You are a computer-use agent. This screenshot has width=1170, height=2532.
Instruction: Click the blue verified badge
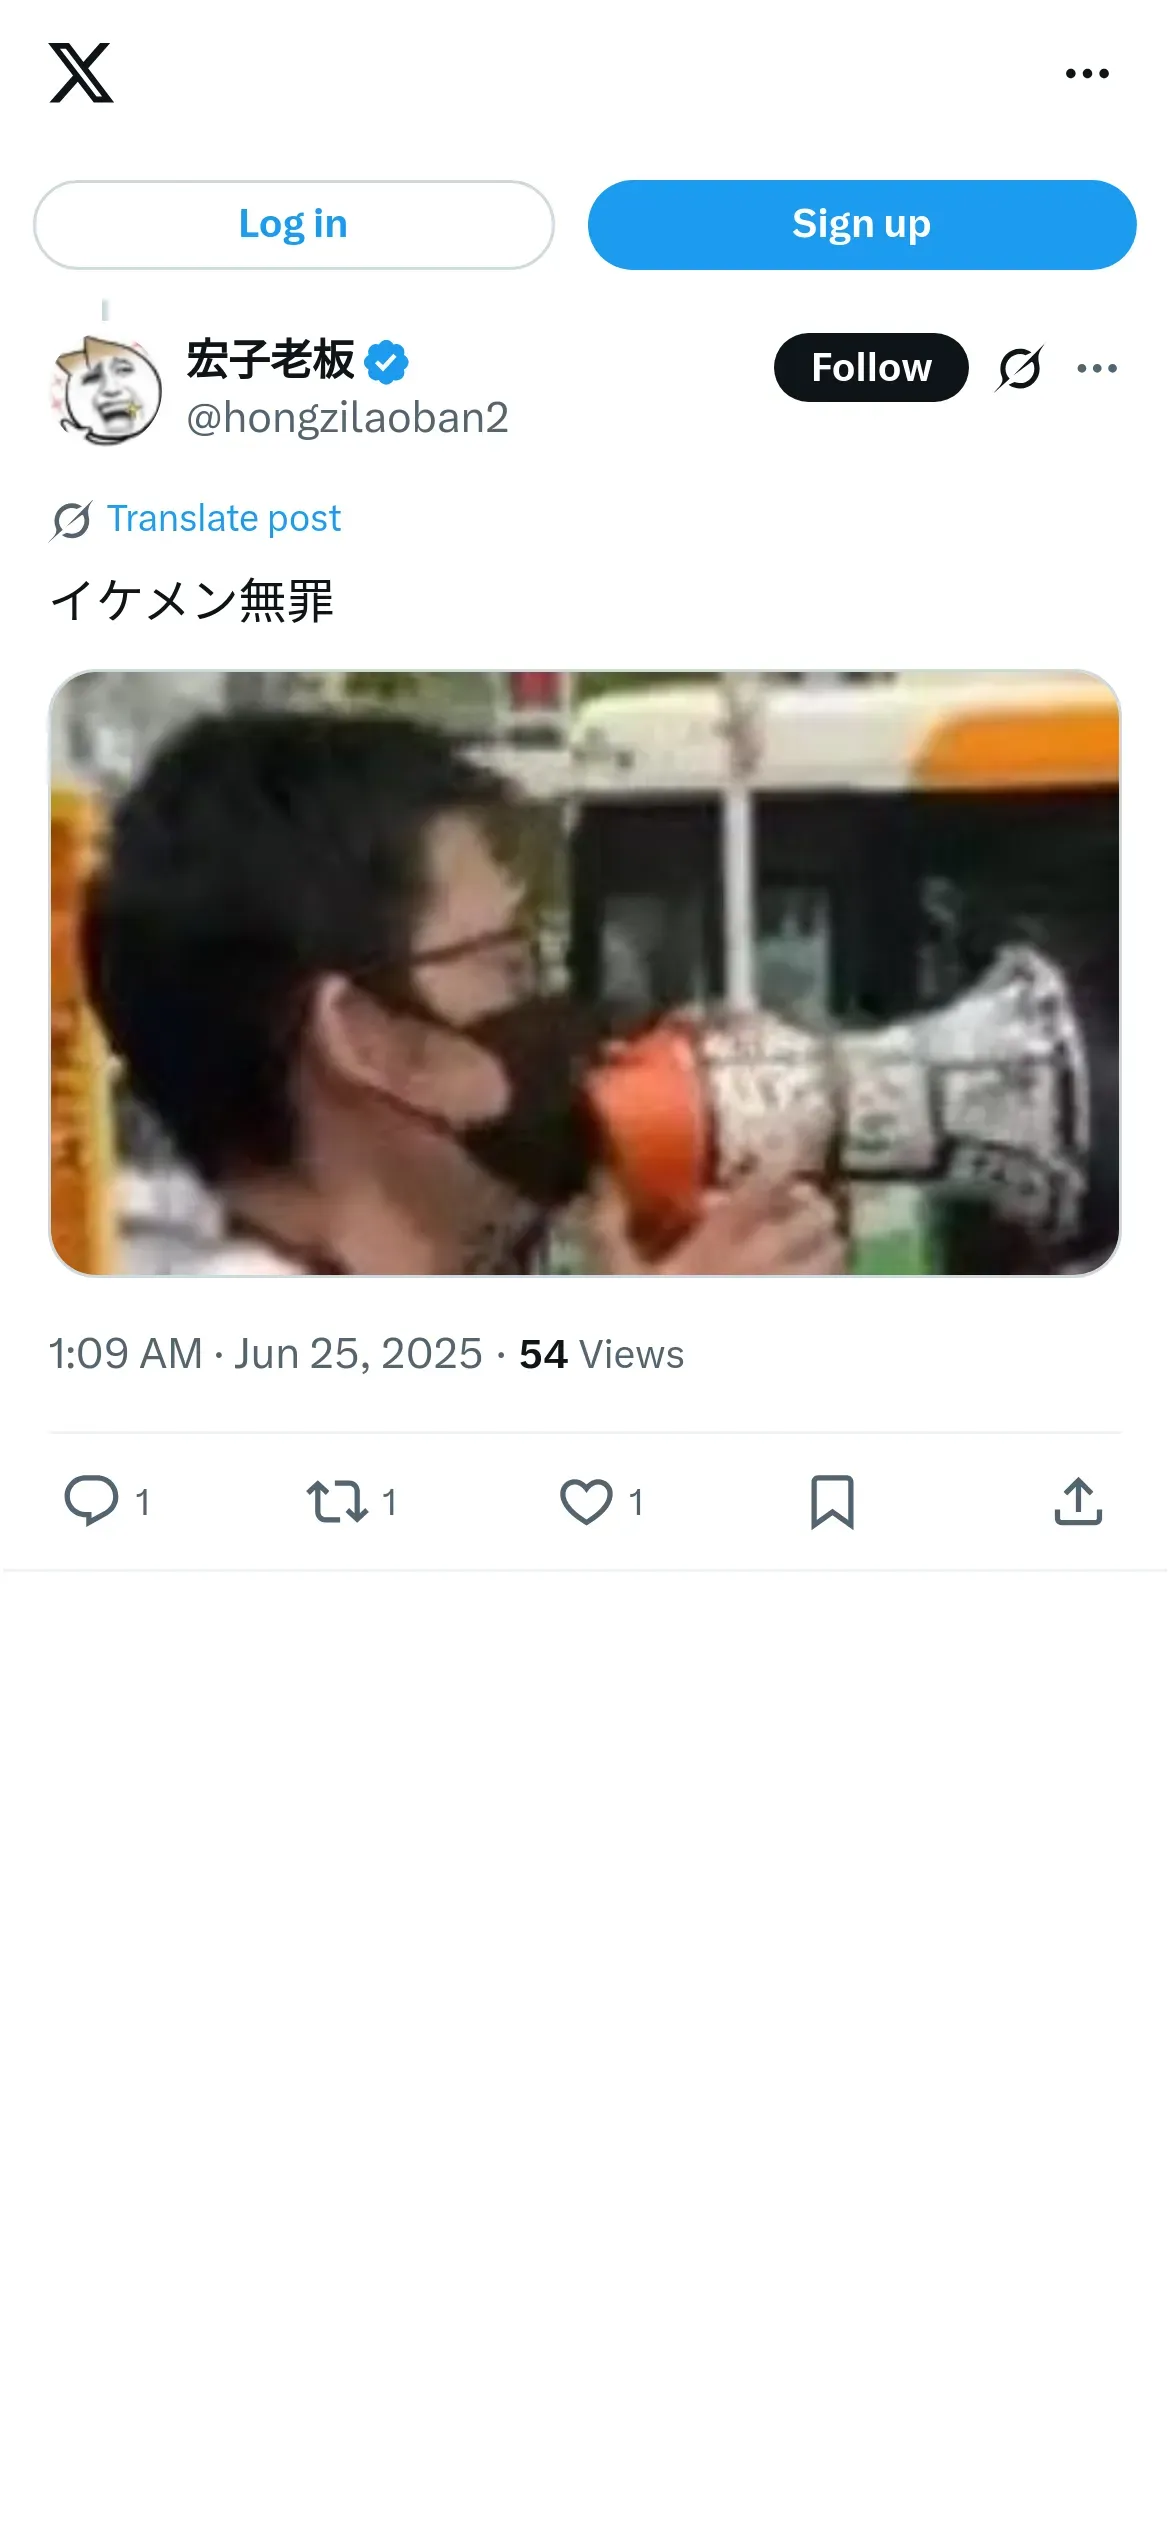pos(387,362)
